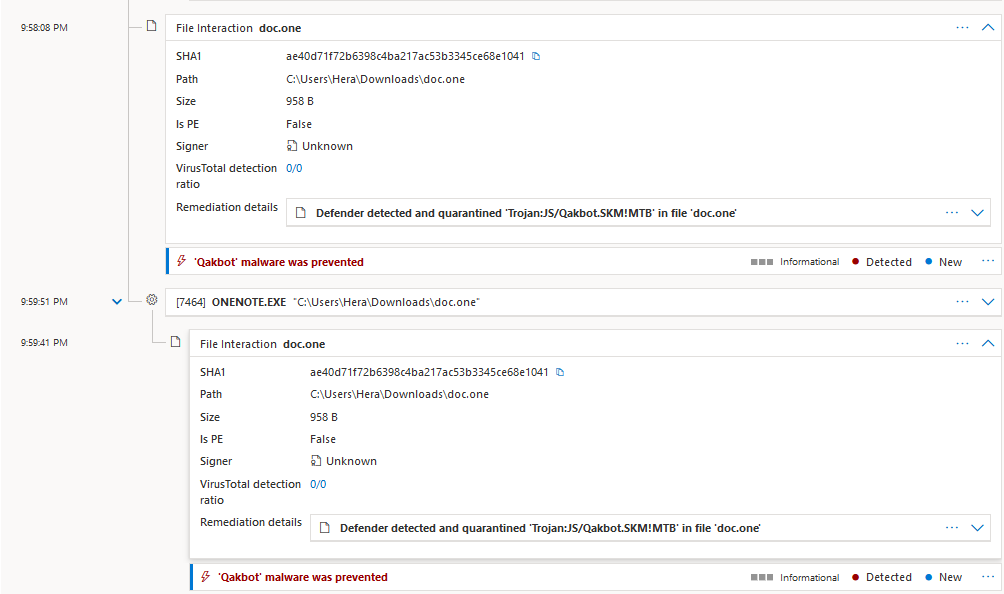The width and height of the screenshot is (1004, 594).
Task: Click the lightning alert icon in the 9:58:08 PM Qakbot alert
Action: 182,261
